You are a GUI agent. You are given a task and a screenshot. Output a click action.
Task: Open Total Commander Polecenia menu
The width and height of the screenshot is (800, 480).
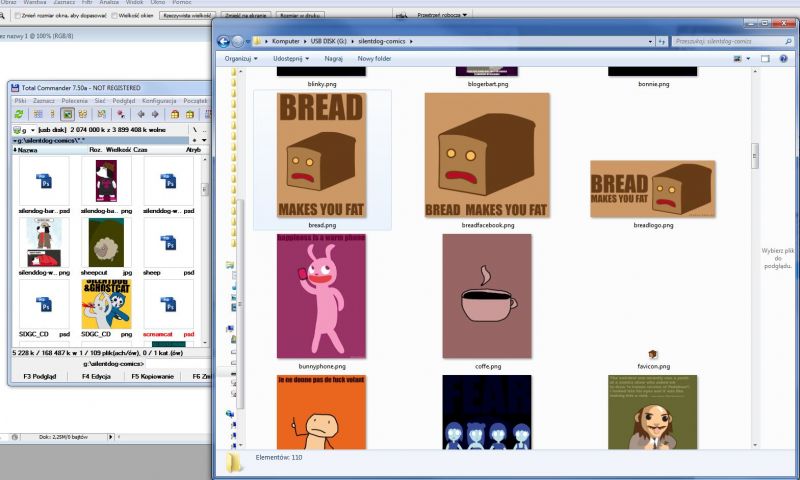pos(74,101)
